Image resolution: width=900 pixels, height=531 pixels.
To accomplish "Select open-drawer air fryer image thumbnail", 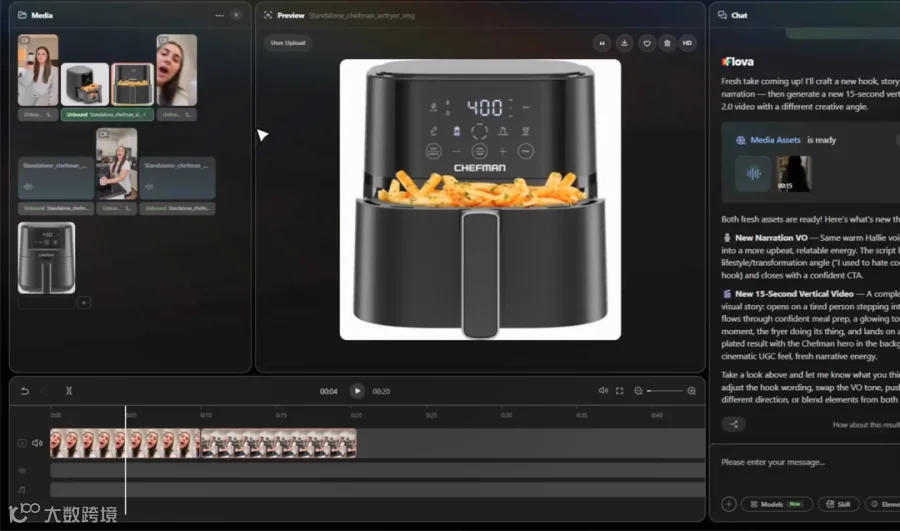I will pos(85,84).
